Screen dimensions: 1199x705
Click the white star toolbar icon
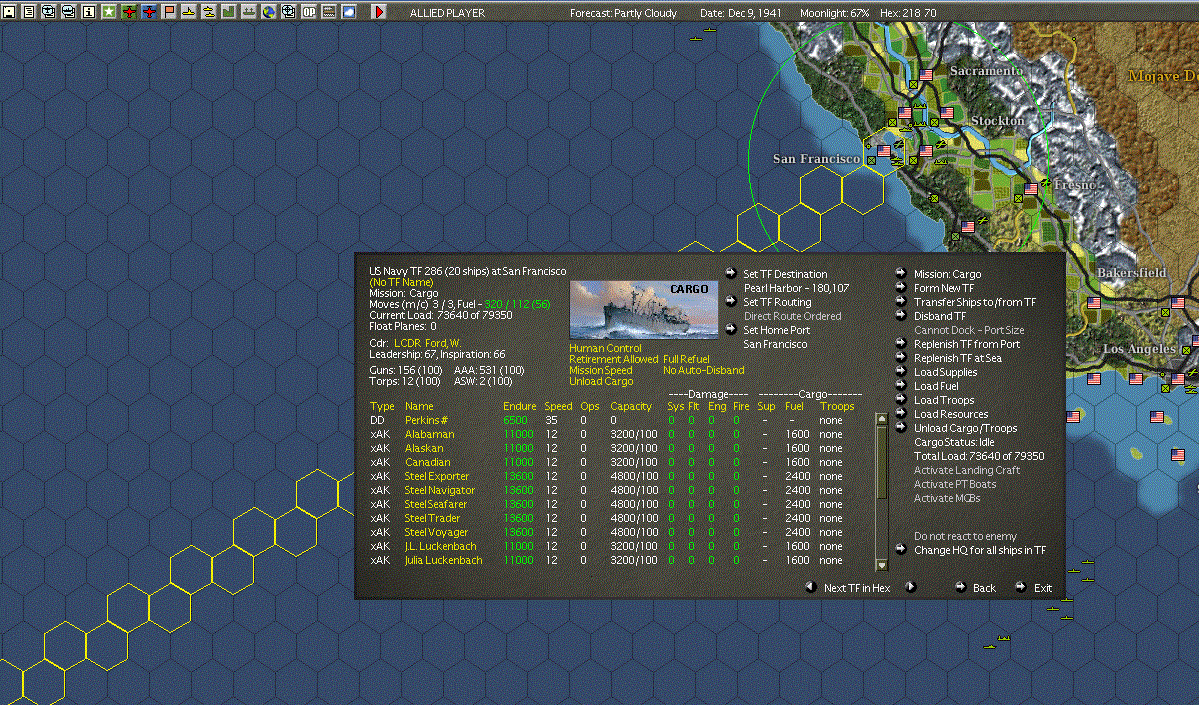tap(109, 12)
